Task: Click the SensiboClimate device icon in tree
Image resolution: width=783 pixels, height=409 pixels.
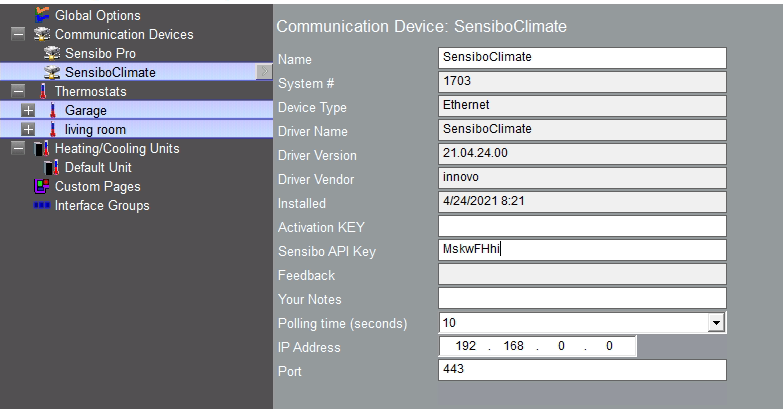Action: [x=52, y=72]
